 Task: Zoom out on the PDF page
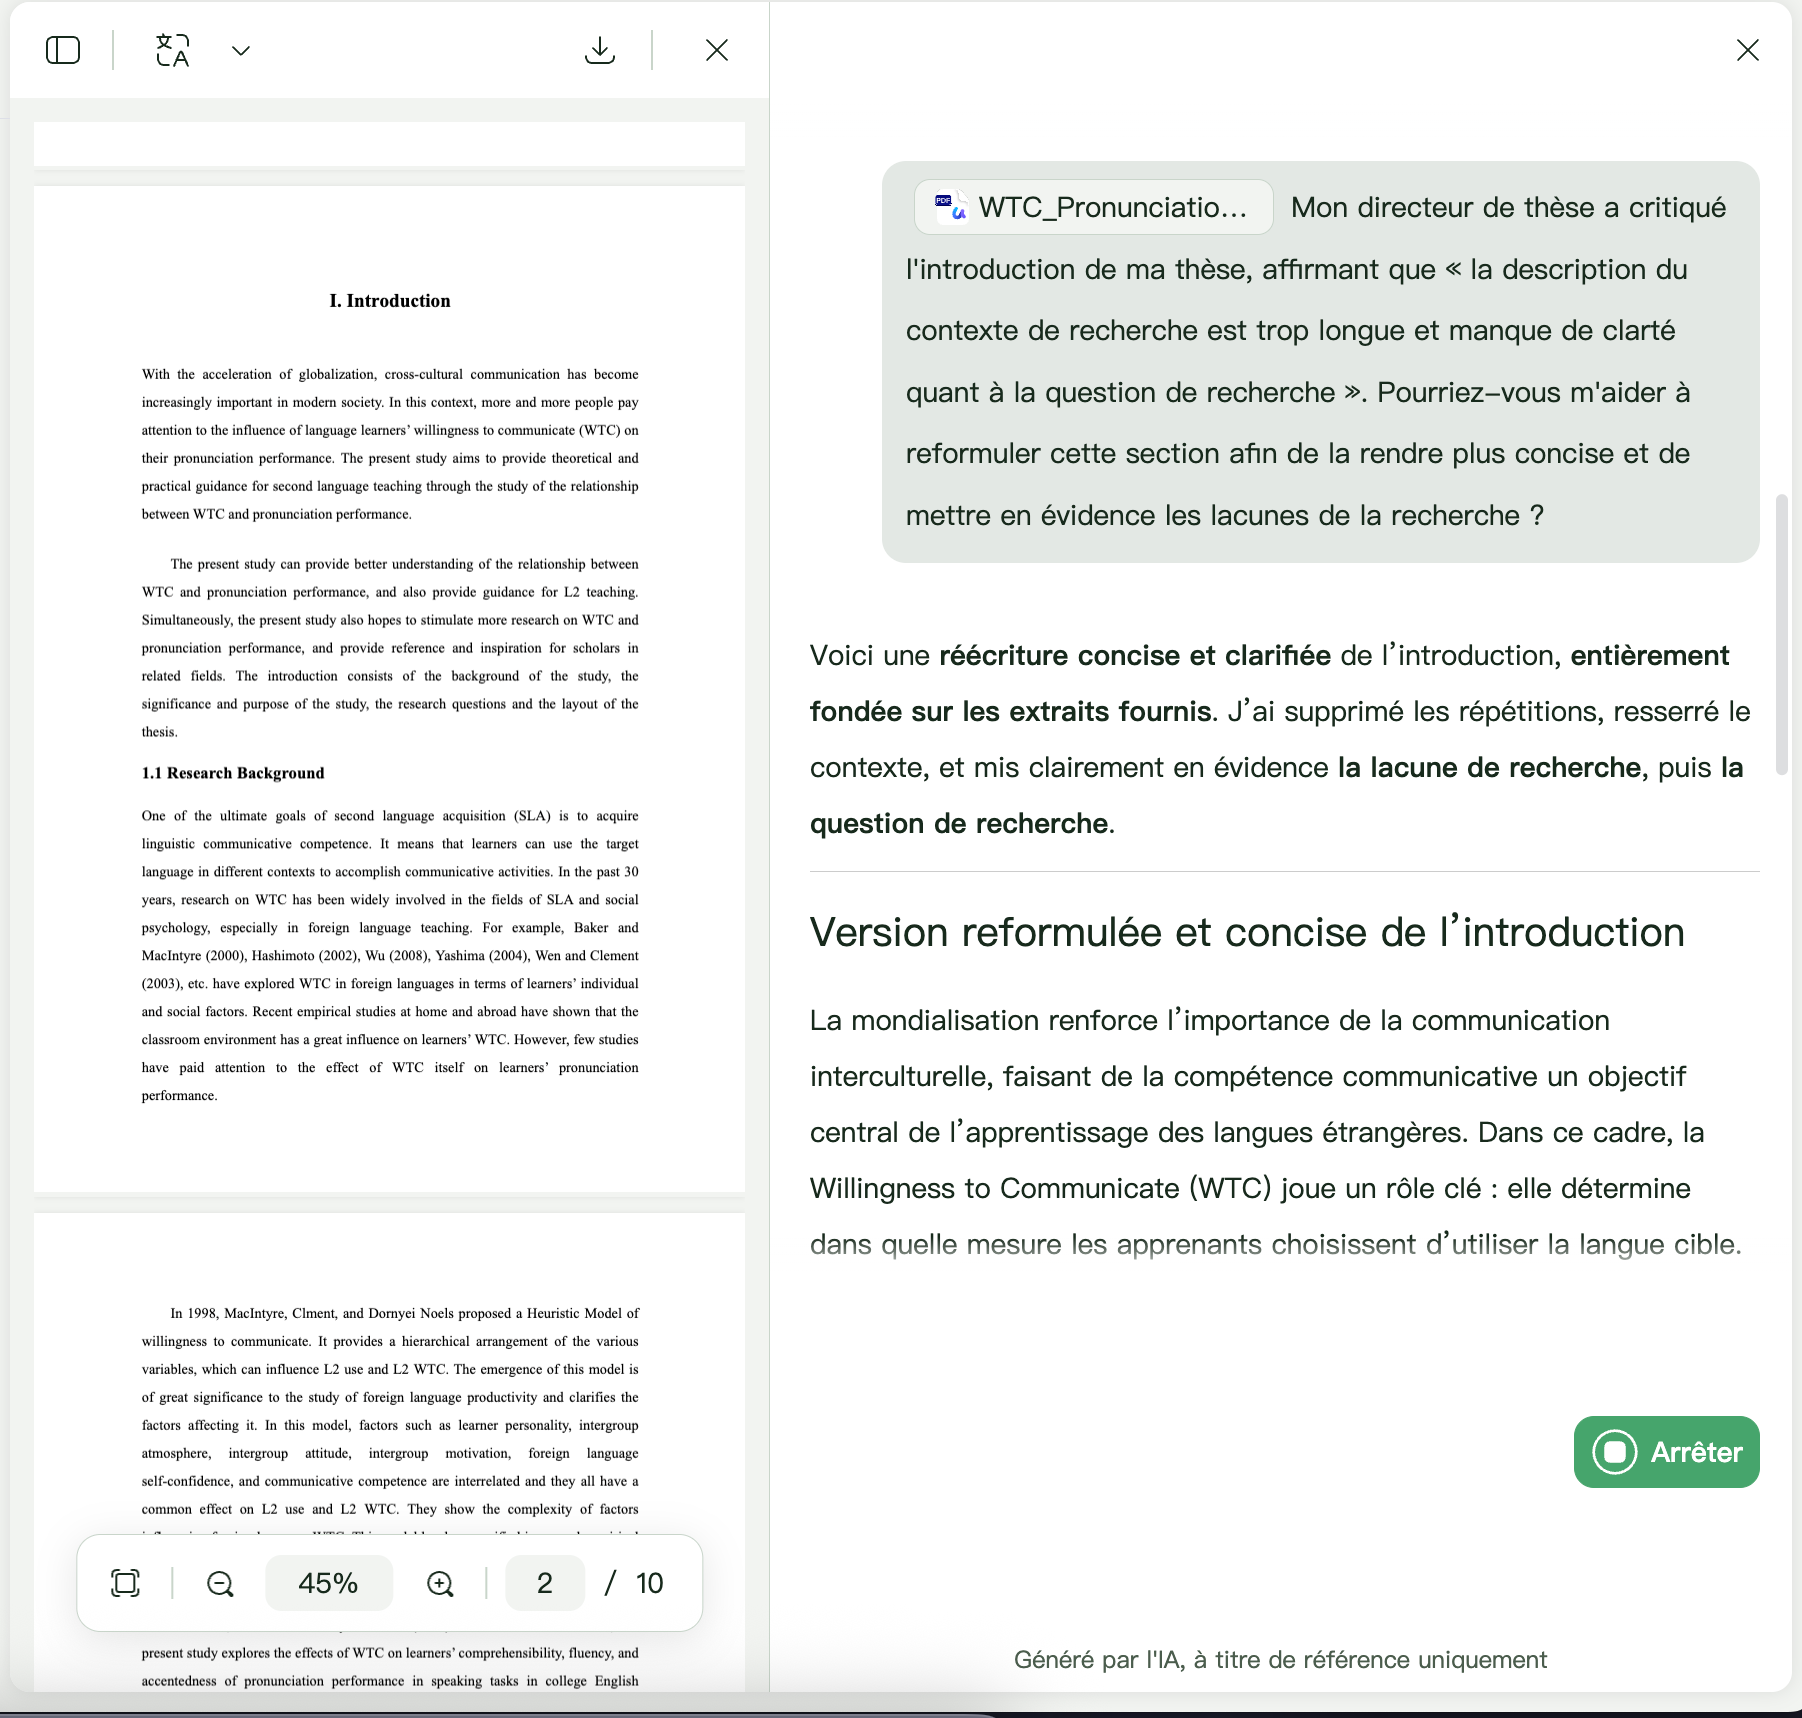[219, 1583]
